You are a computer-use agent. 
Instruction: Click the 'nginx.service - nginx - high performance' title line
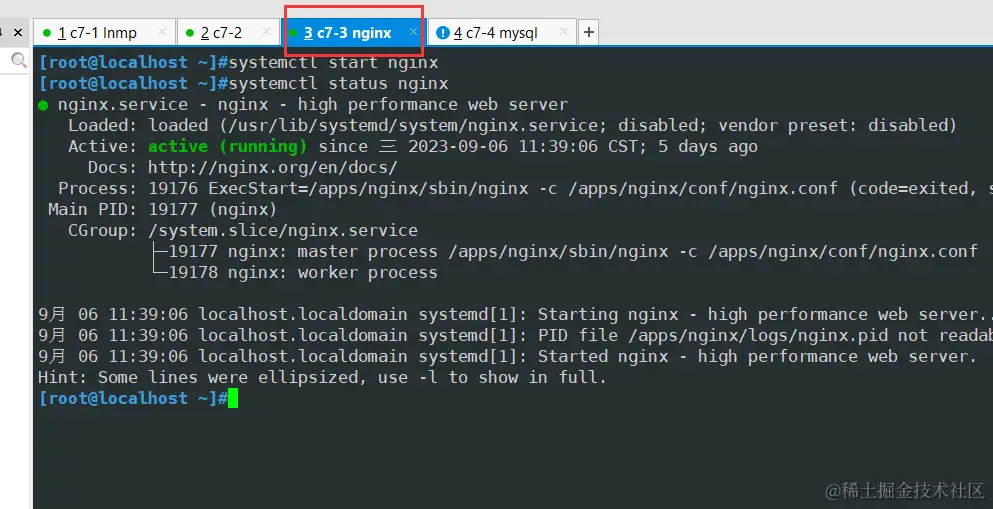[x=313, y=104]
